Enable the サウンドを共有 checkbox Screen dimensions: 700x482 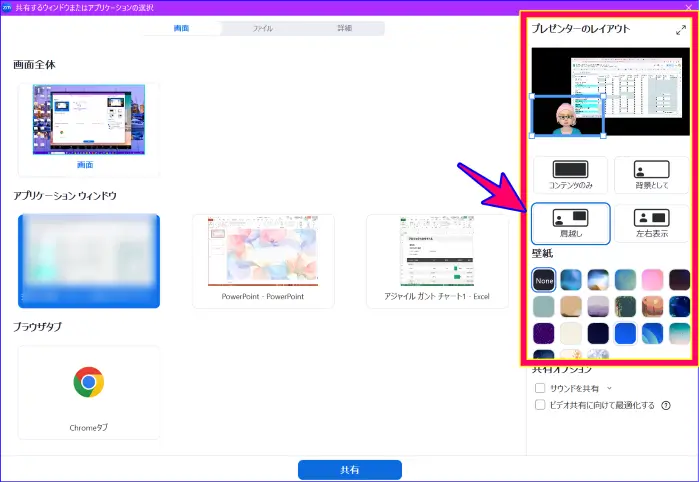click(x=541, y=387)
